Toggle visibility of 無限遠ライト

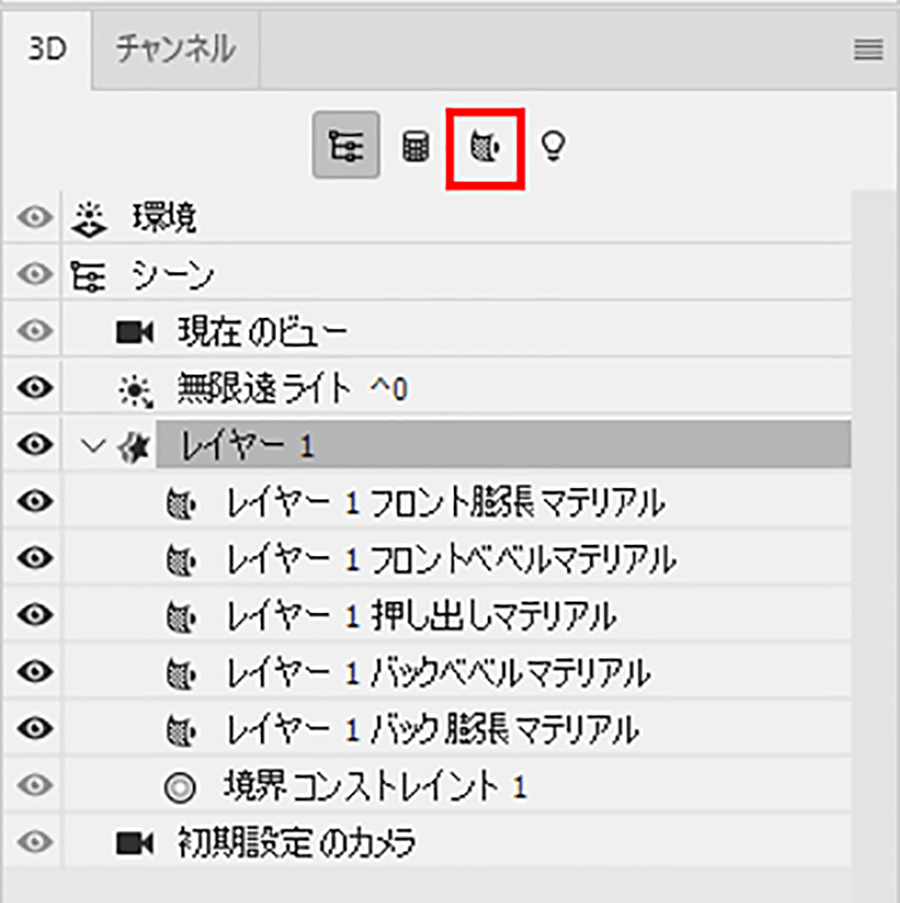coord(35,388)
